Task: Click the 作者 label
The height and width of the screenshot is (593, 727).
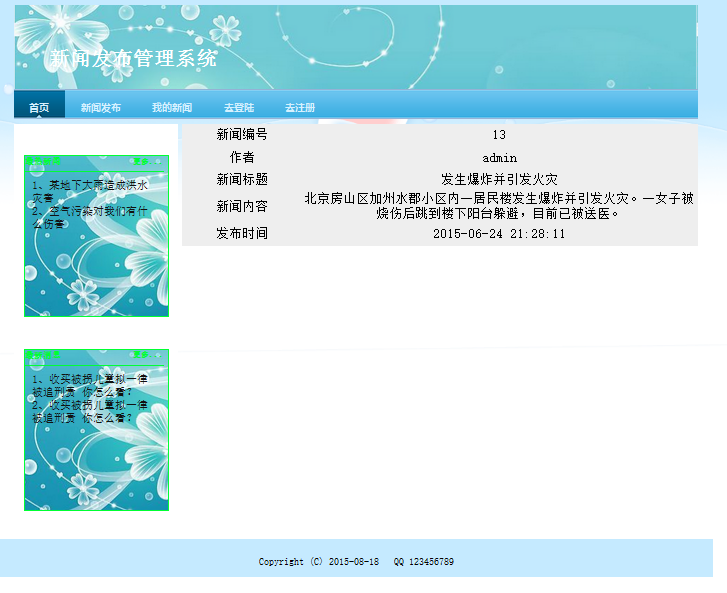Action: [242, 157]
